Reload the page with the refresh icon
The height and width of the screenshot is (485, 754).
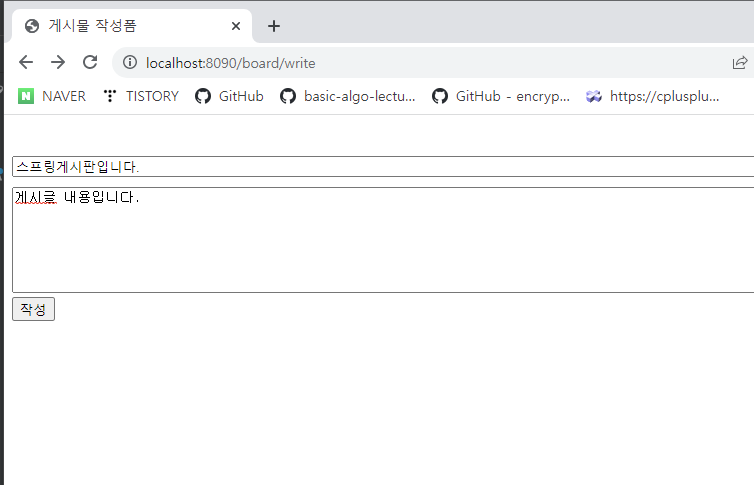pos(90,62)
